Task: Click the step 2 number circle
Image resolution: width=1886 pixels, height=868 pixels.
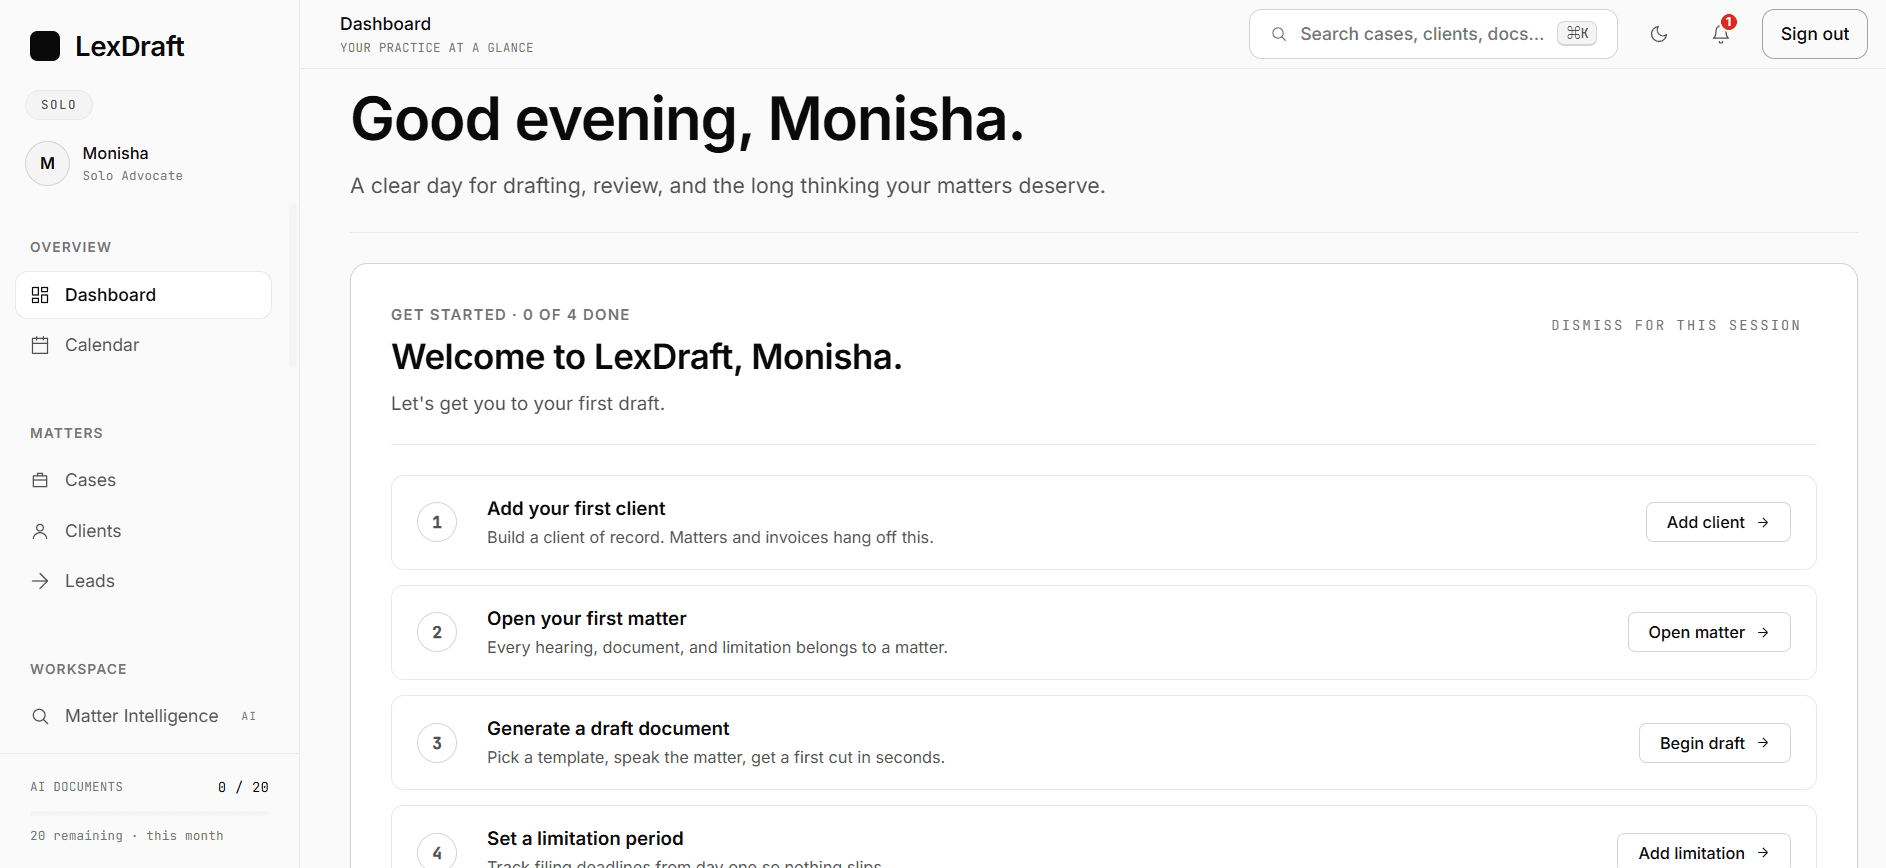Action: pos(437,632)
